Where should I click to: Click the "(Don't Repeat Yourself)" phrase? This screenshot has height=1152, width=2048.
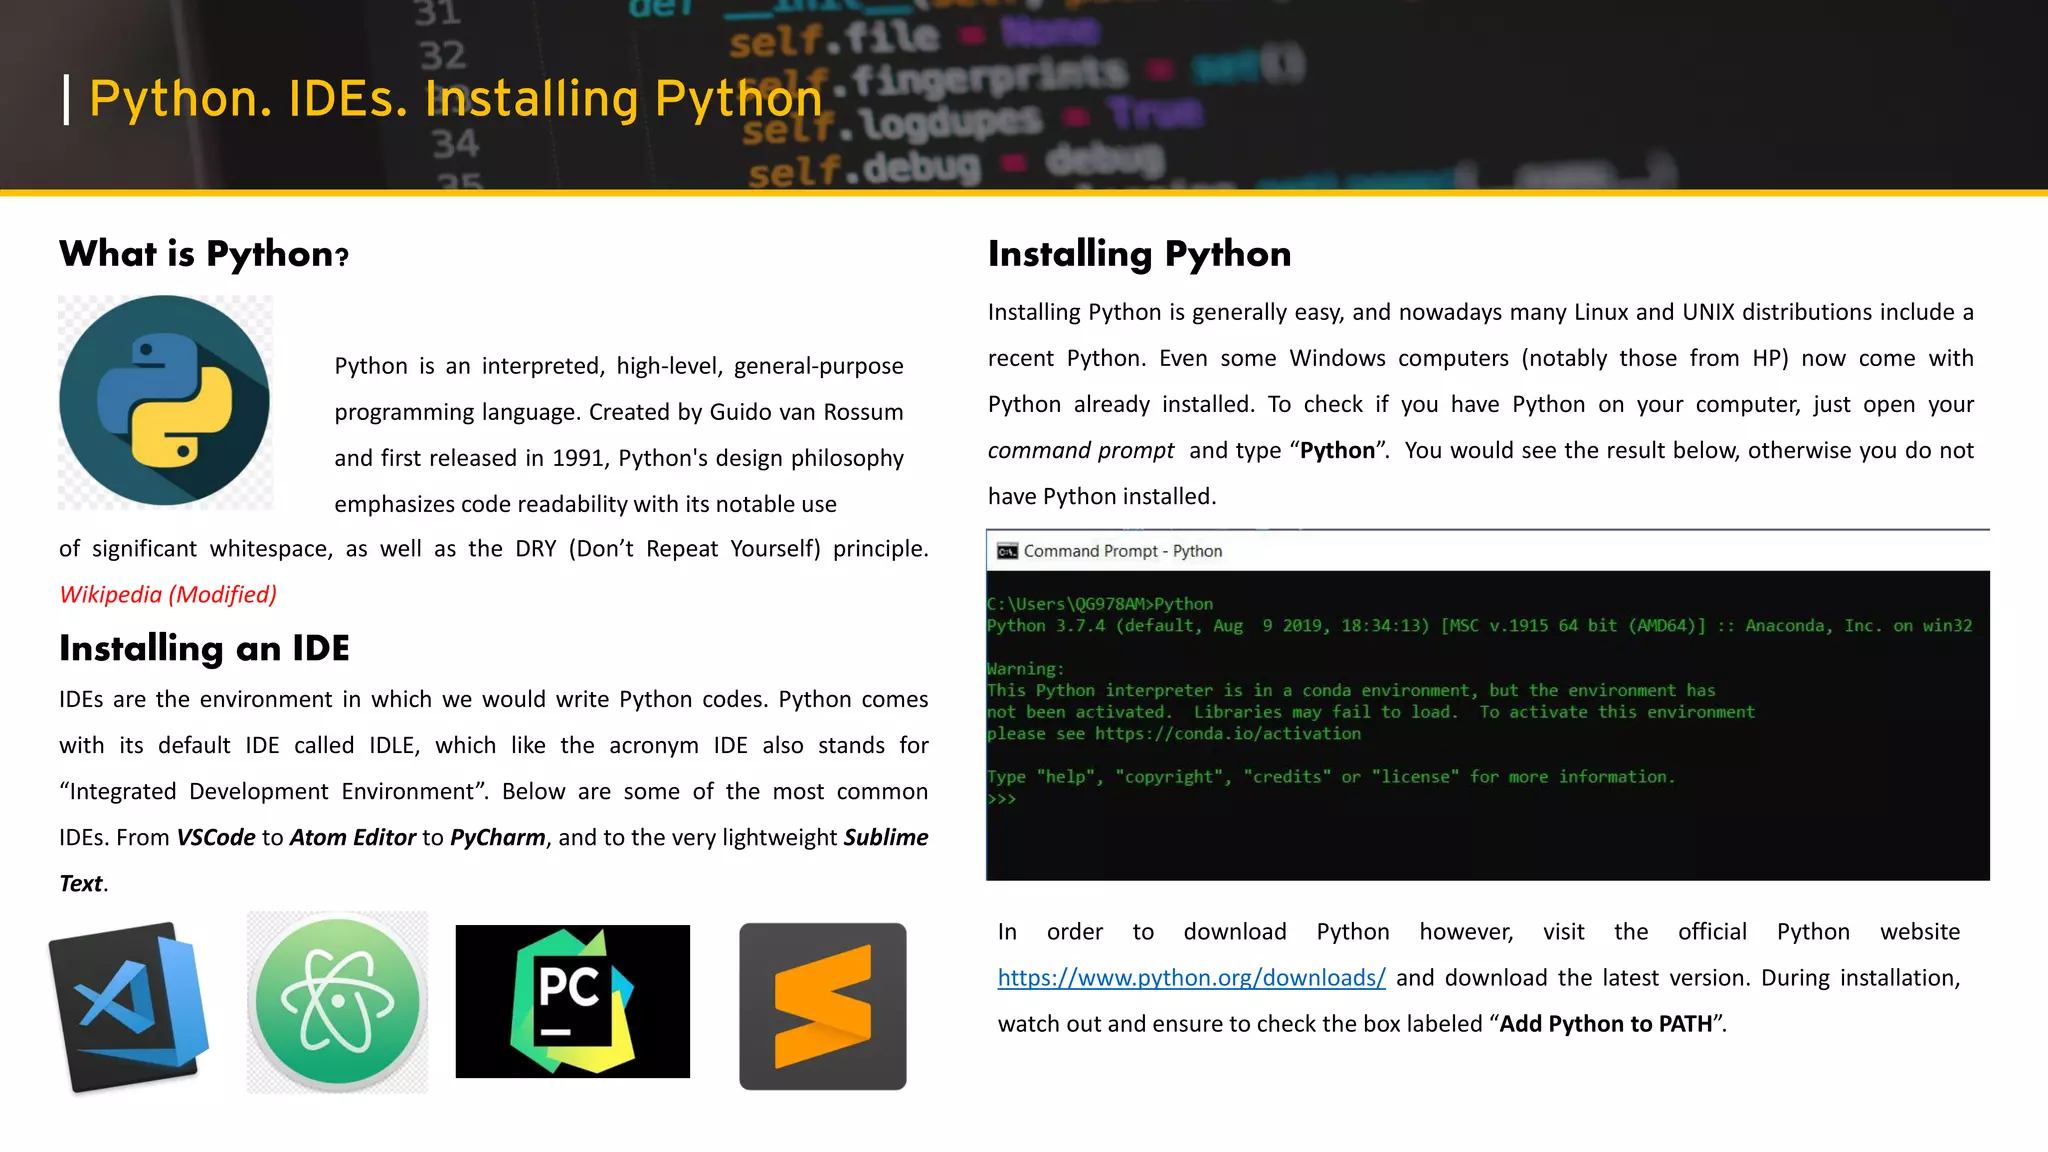tap(694, 548)
